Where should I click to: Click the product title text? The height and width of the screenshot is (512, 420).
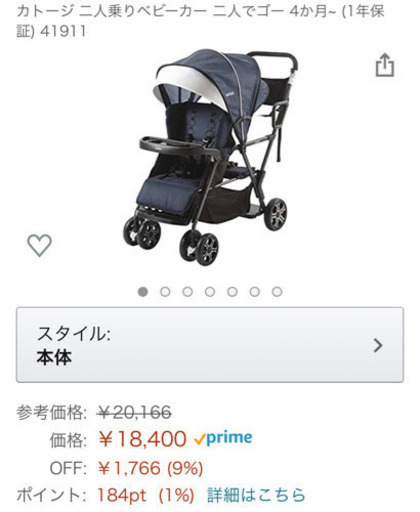coord(200,21)
